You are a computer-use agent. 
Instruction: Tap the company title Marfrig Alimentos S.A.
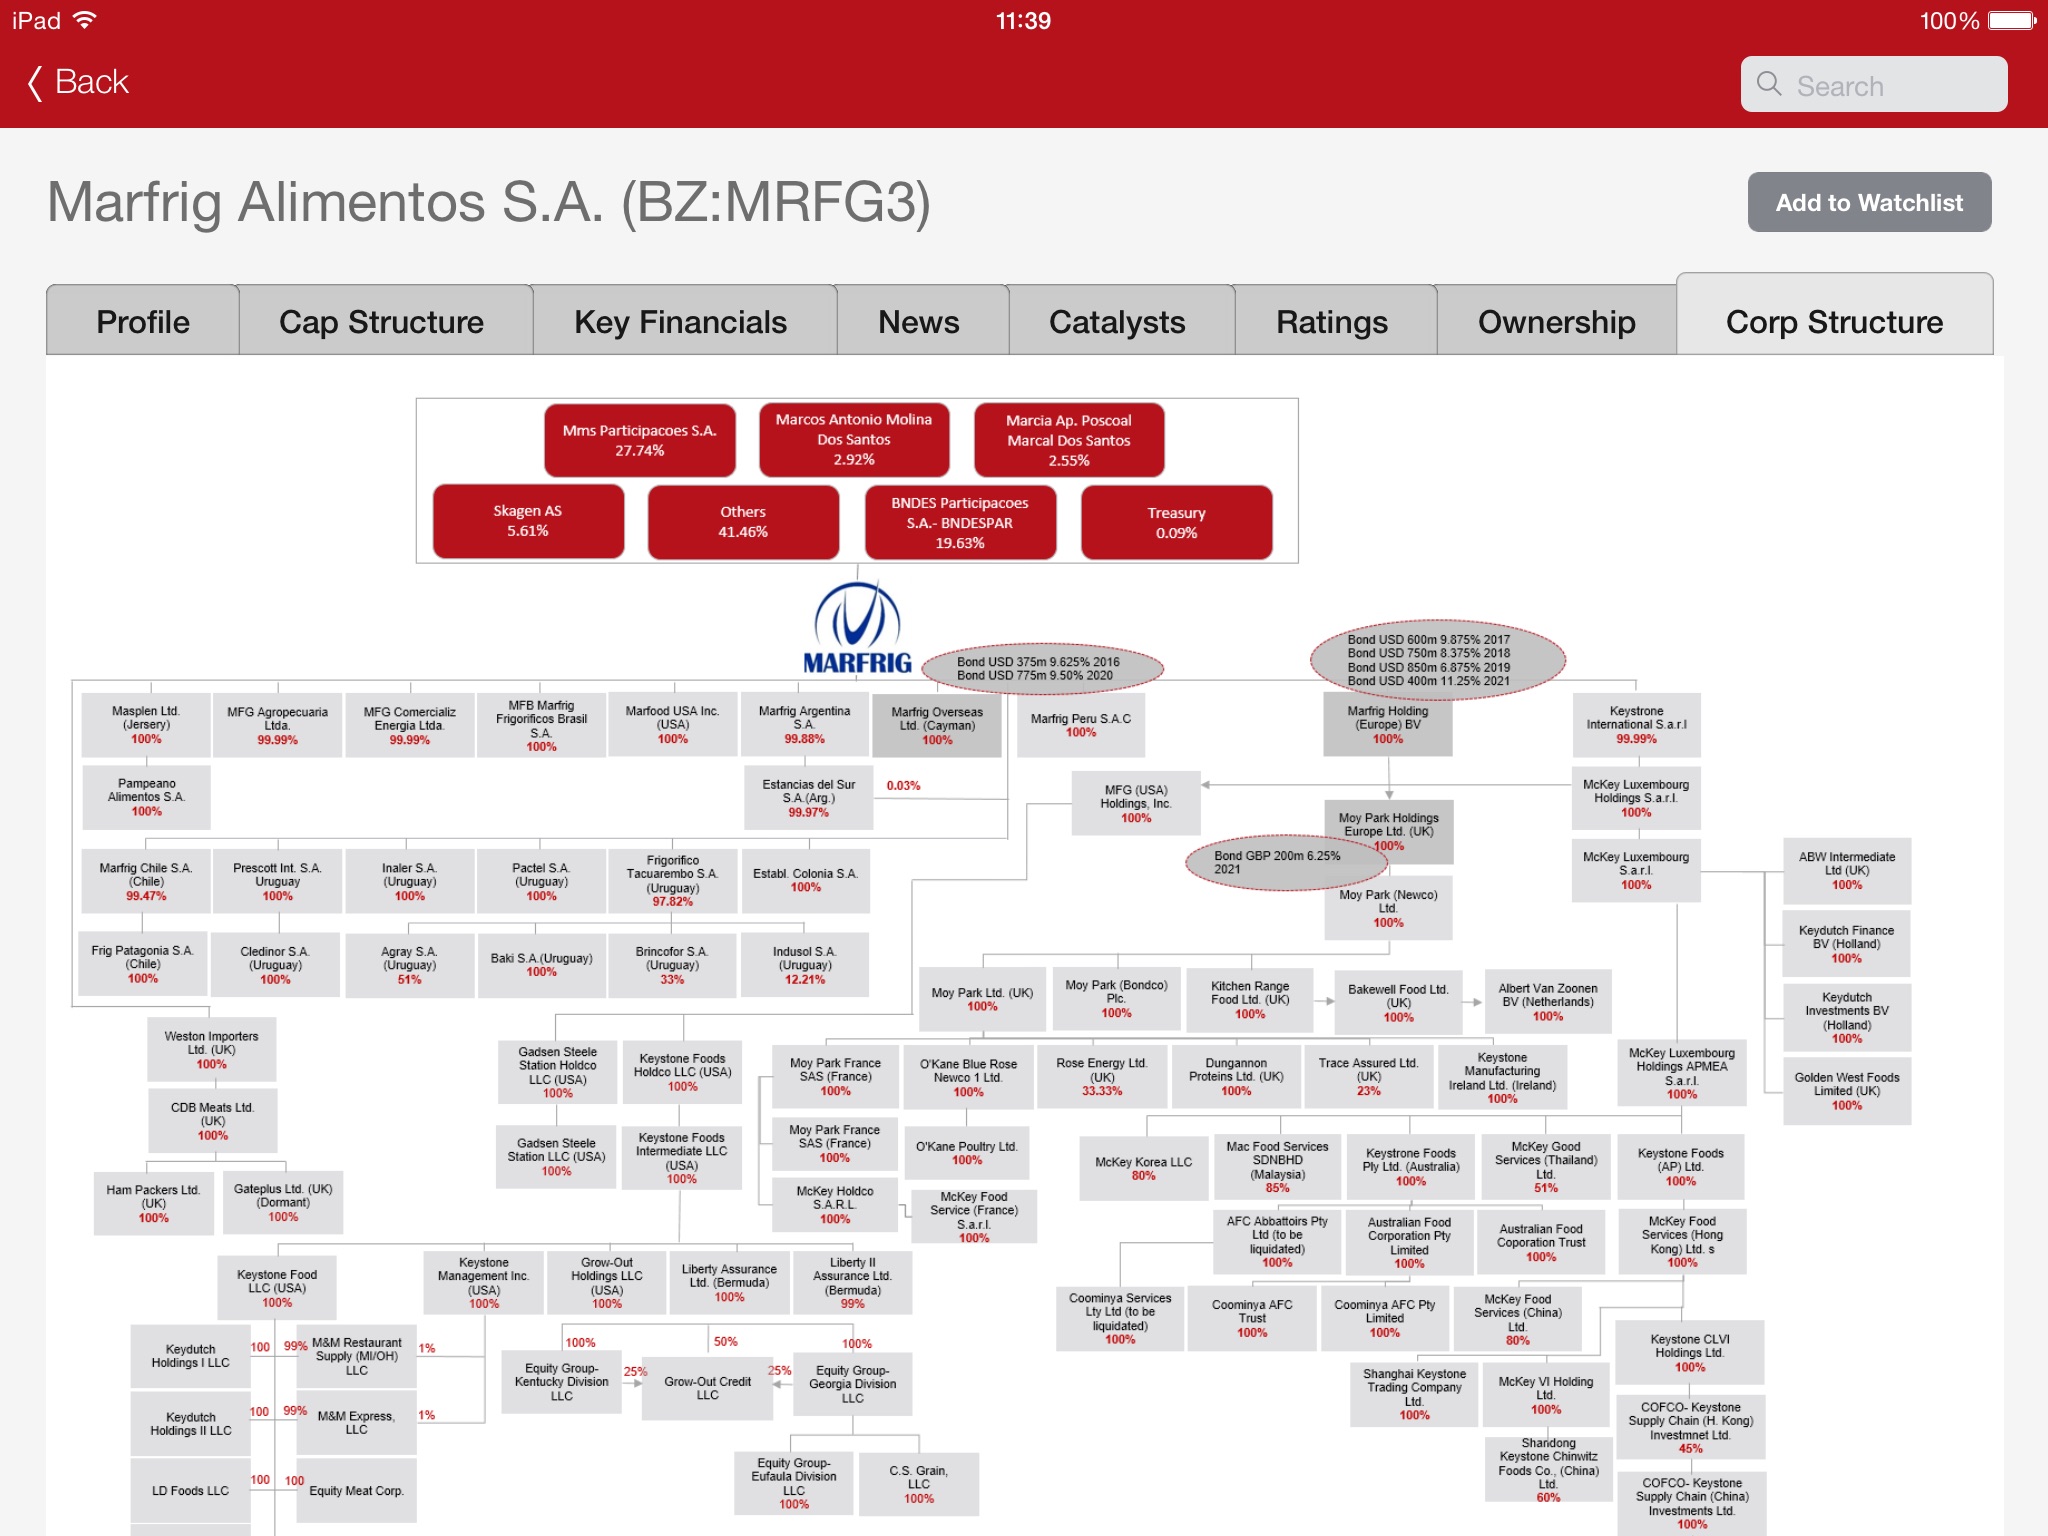[x=489, y=202]
